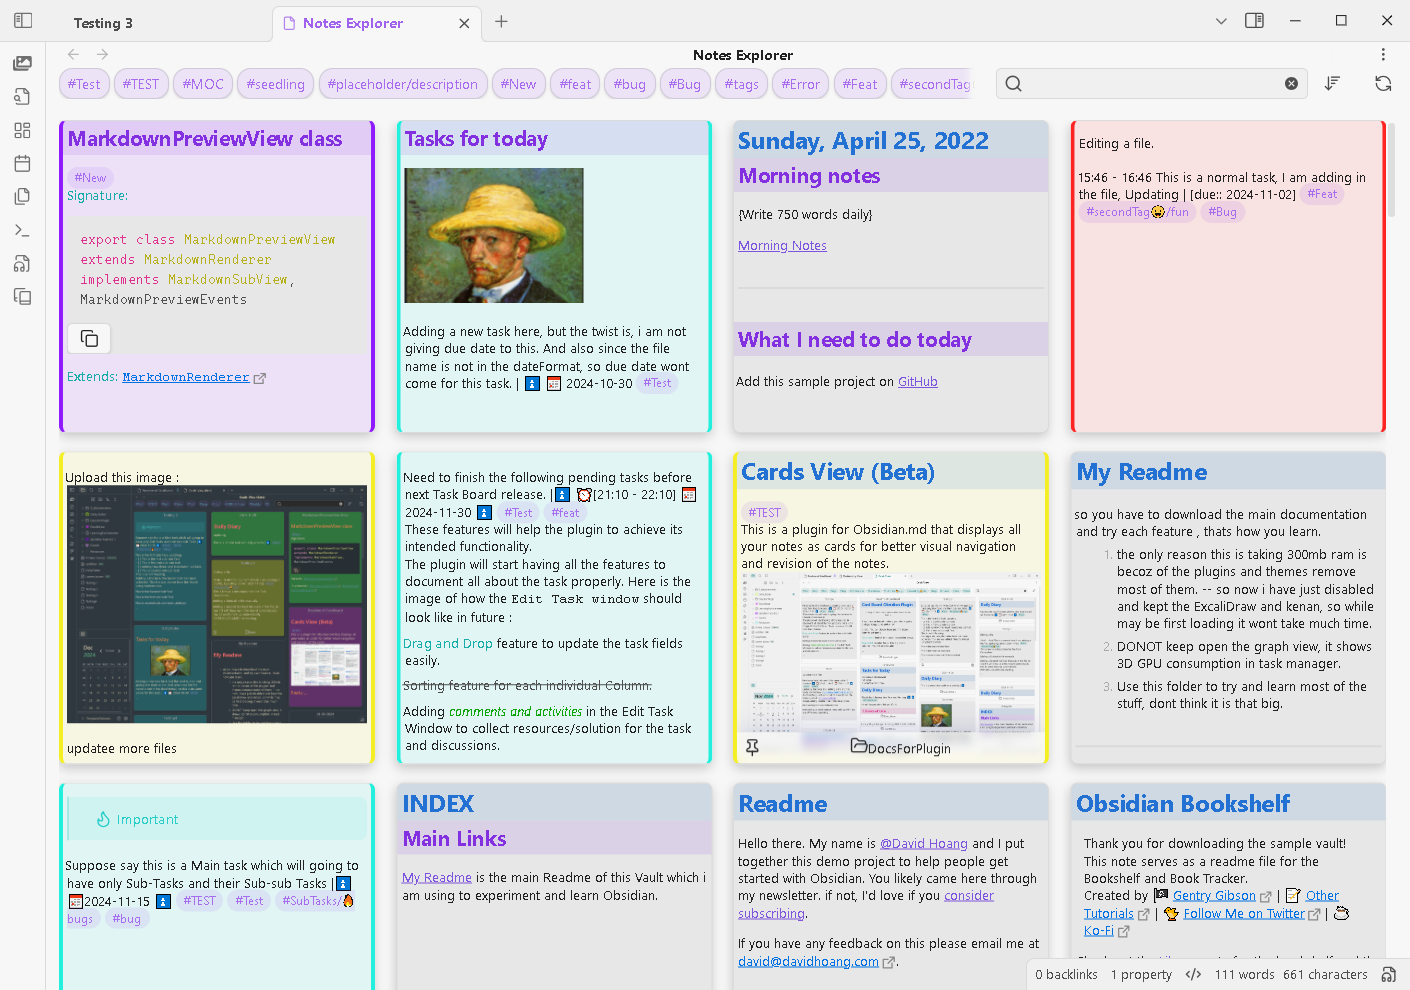Open the file search ribbon icon
1410x990 pixels.
click(22, 97)
